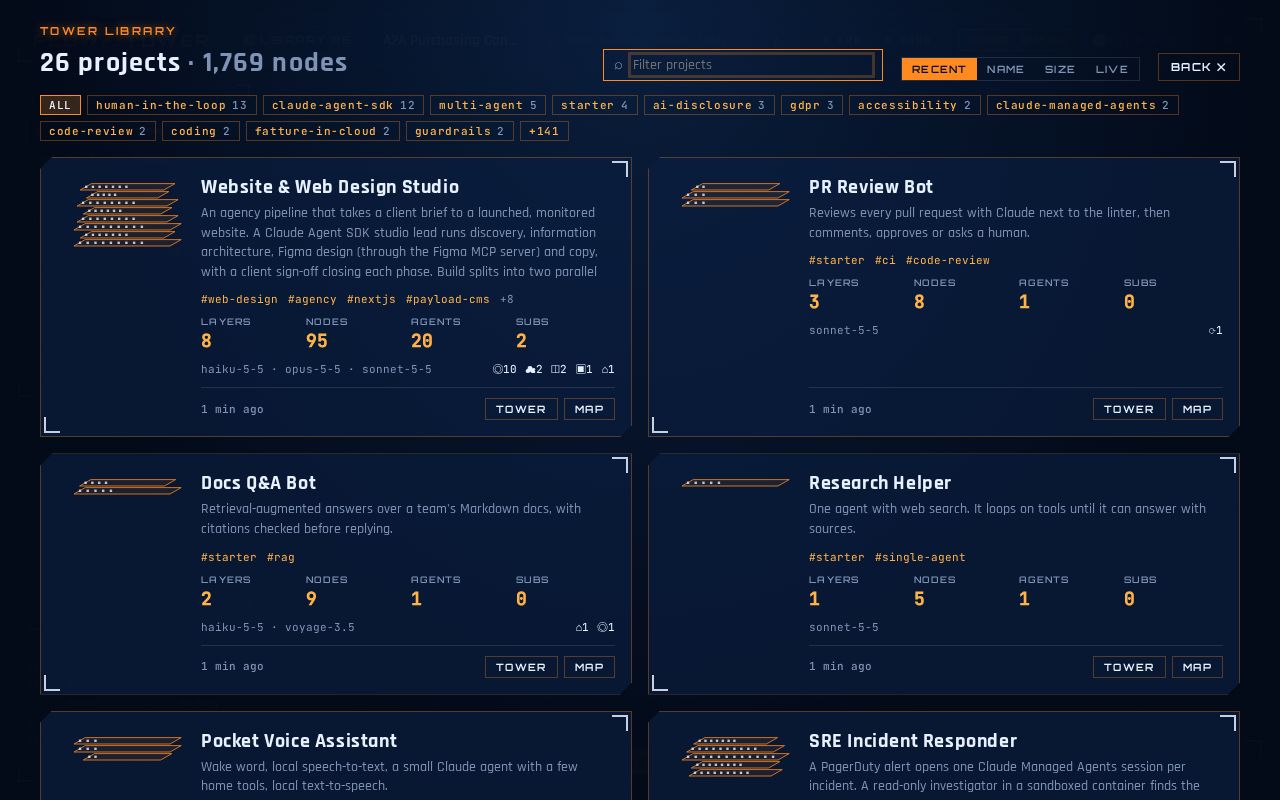The image size is (1280, 800).
Task: Open TOWER view for Website & Web Design Studio
Action: pos(521,409)
